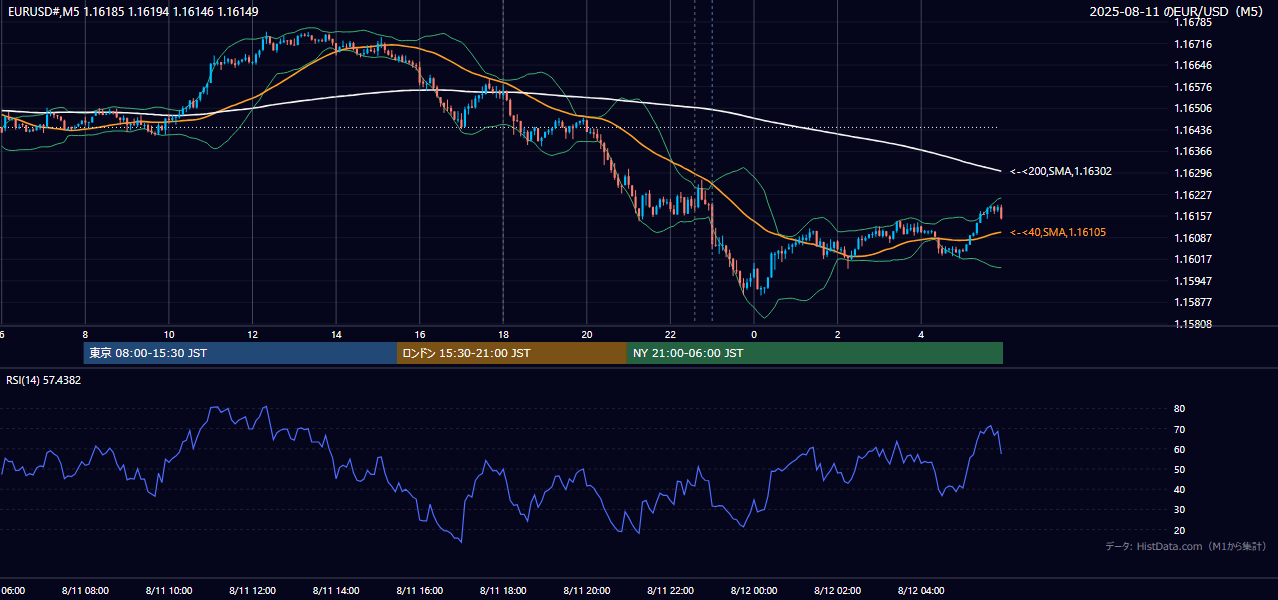
Task: Click hour label 0 on price chart axis
Action: (x=754, y=335)
